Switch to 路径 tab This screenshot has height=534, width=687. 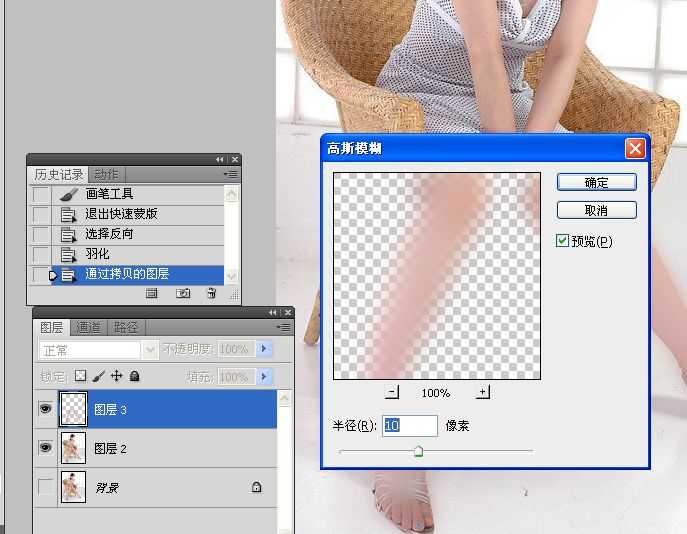[x=126, y=327]
